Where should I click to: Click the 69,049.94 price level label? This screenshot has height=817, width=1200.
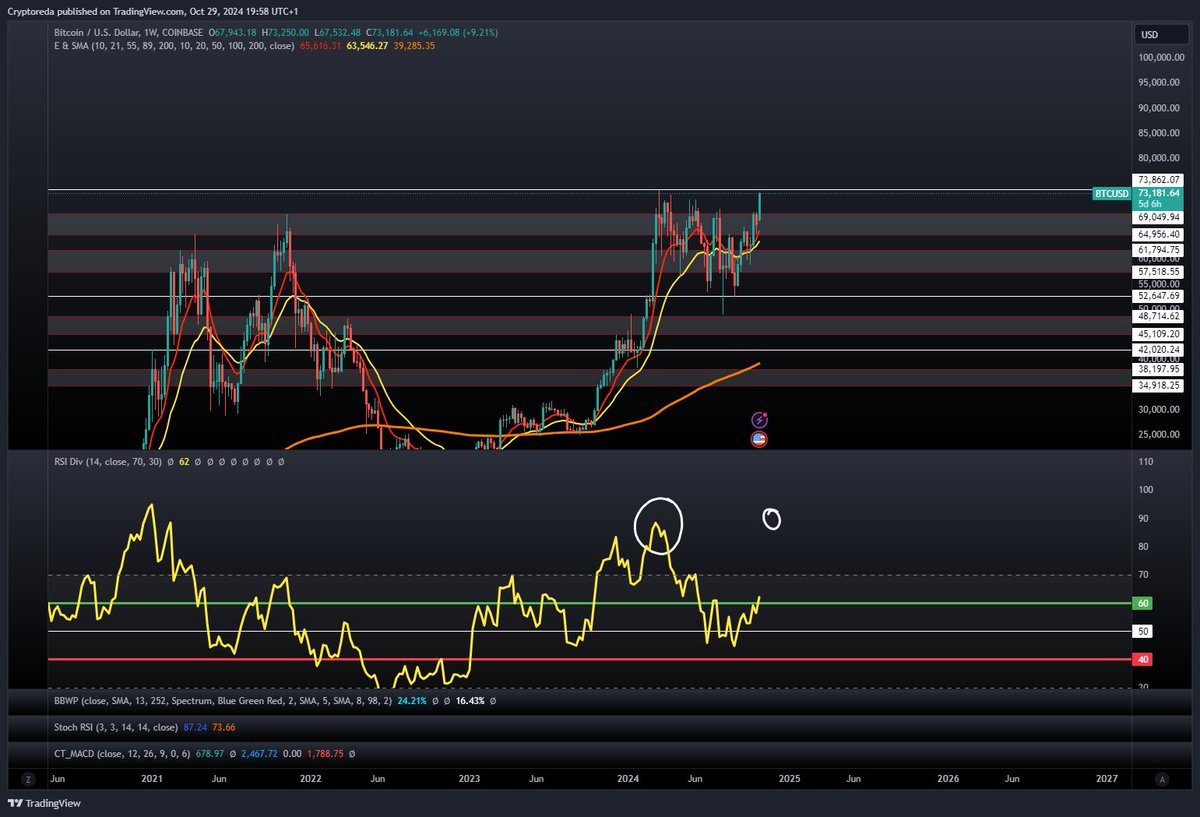tap(1159, 217)
